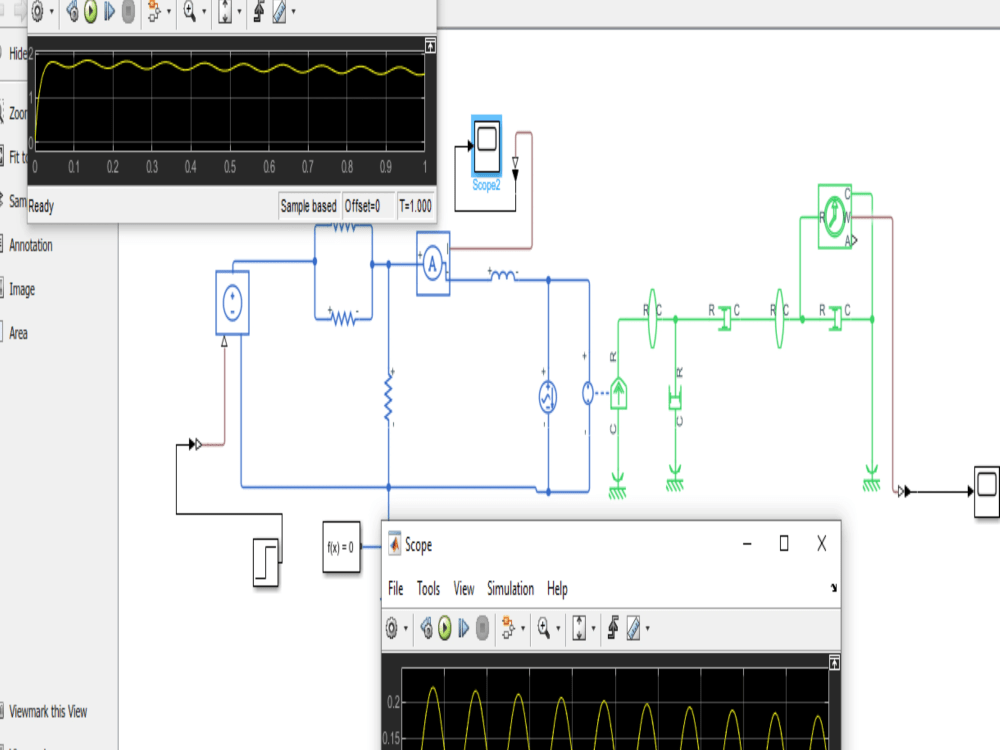Click Annotation in left palette
Image resolution: width=1000 pixels, height=750 pixels.
(30, 245)
